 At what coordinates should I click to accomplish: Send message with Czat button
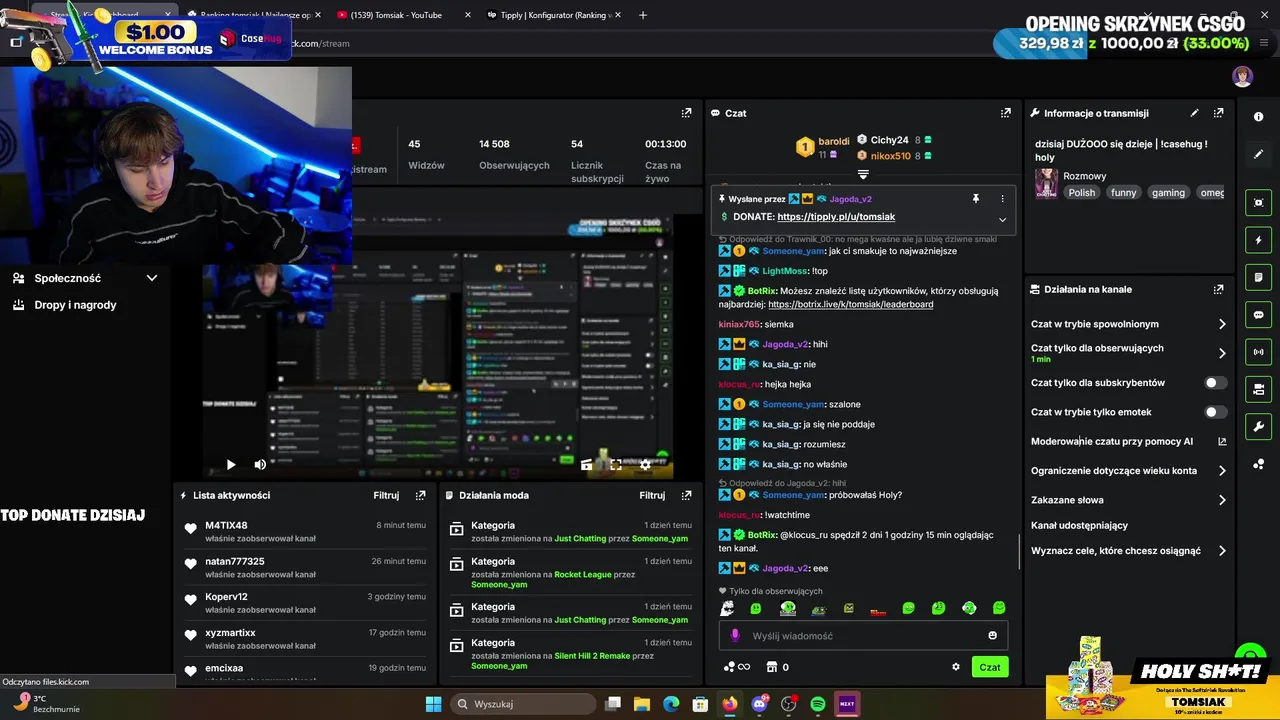point(989,667)
